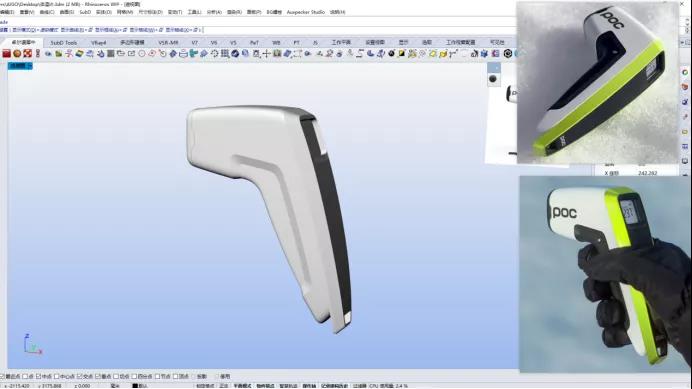Toggle the 中心点 osnap checkbox
The width and height of the screenshot is (692, 389).
coord(56,376)
